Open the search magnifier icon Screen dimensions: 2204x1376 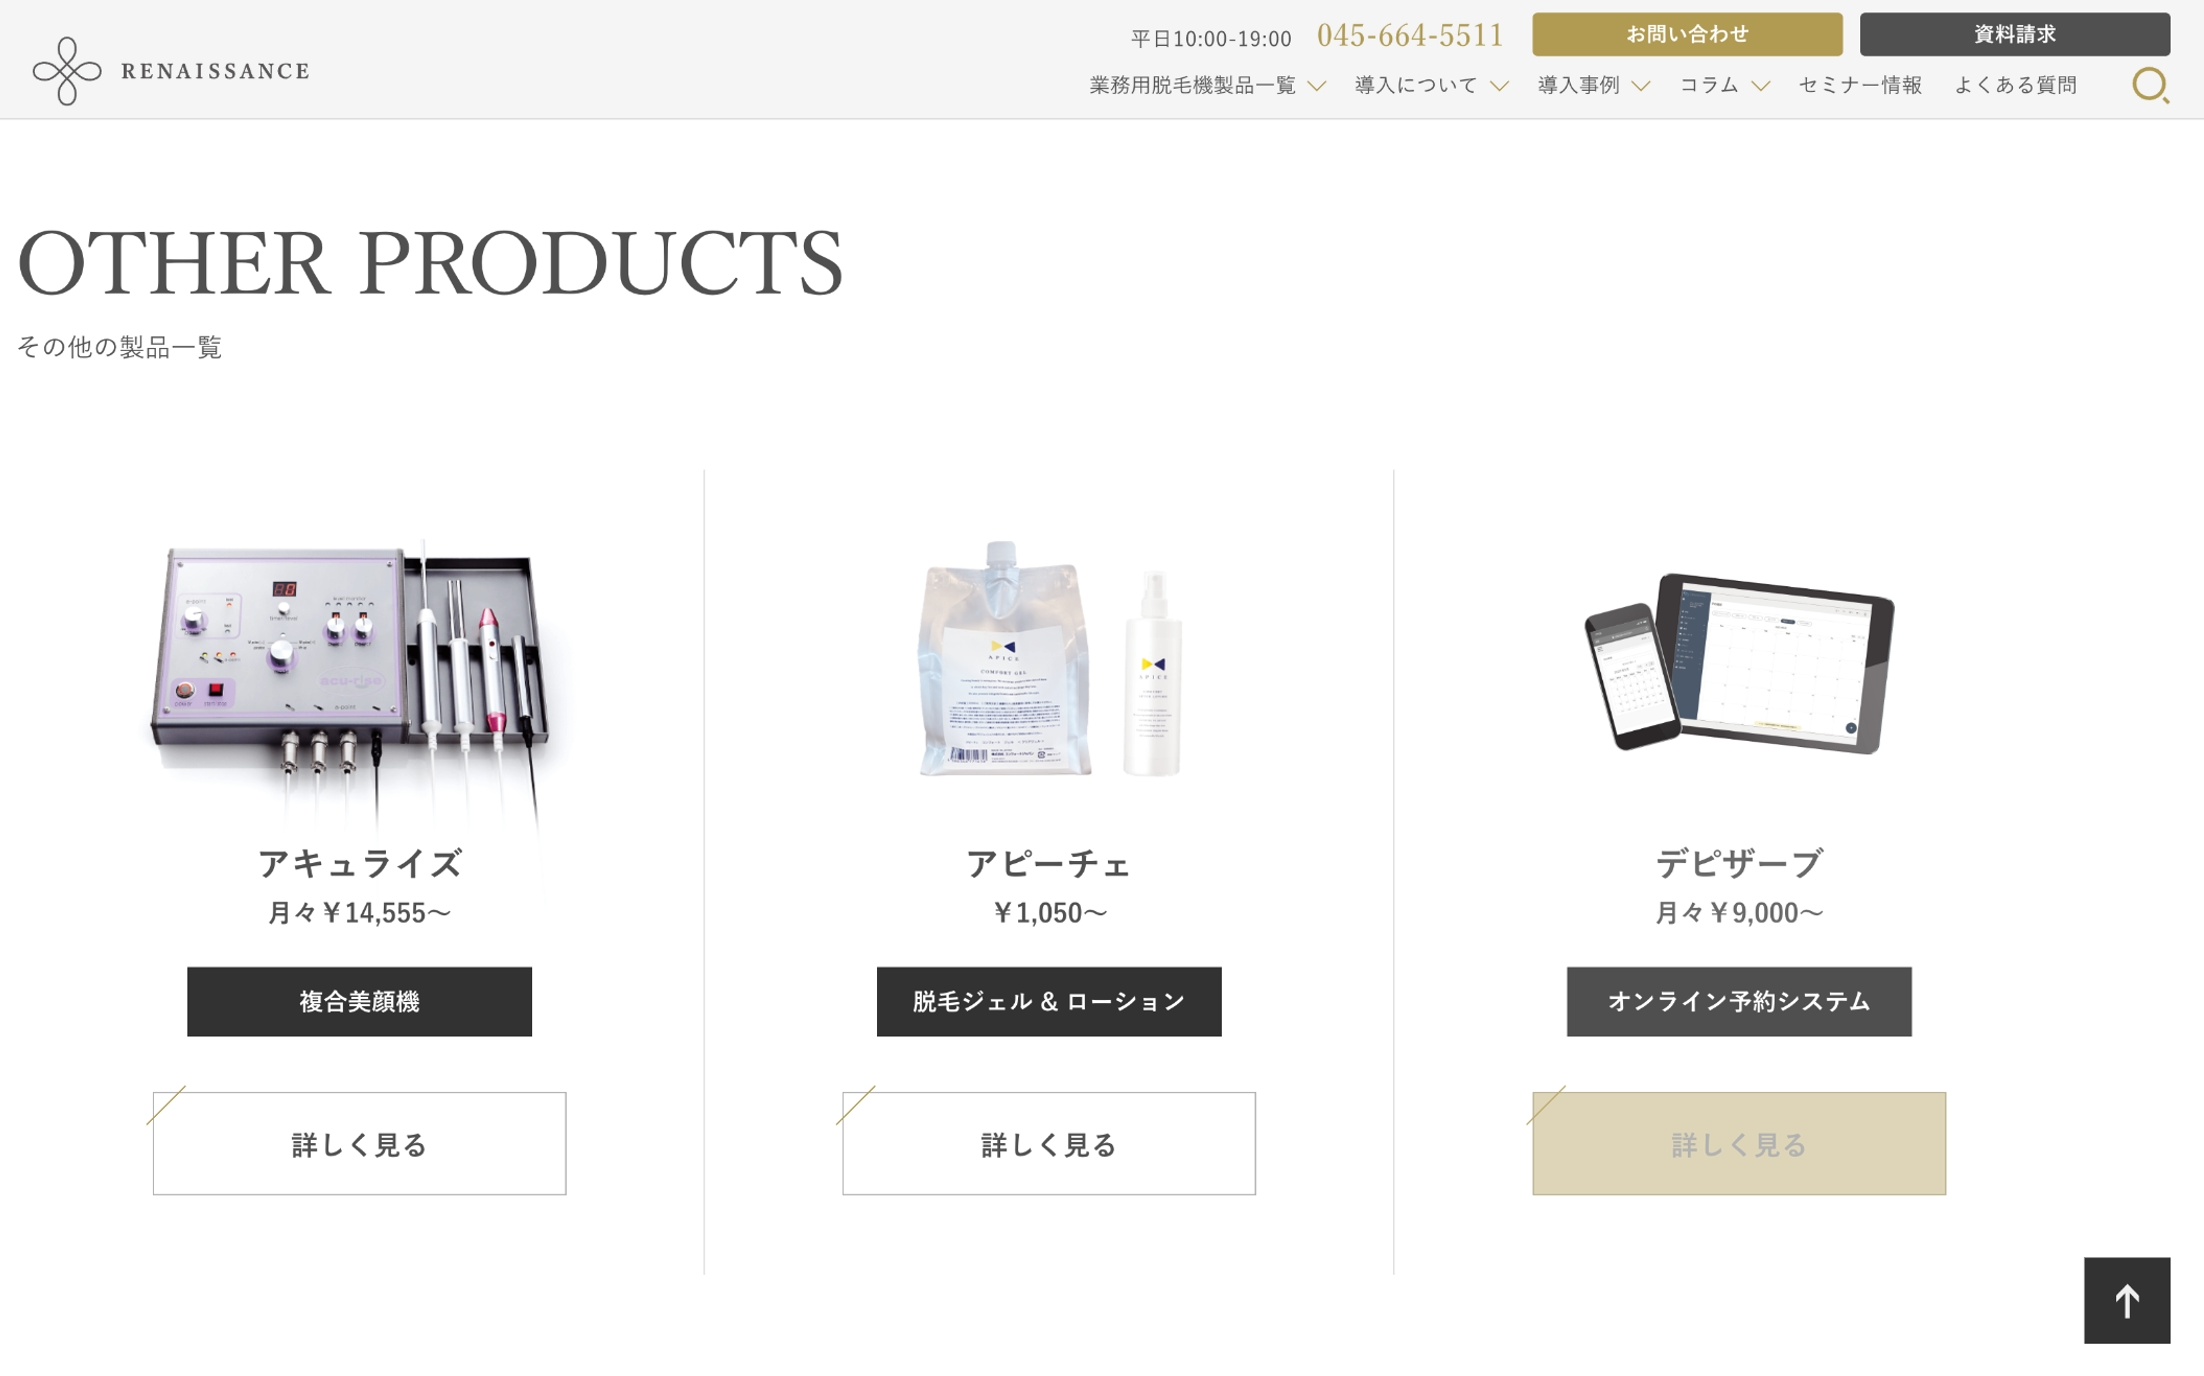pyautogui.click(x=2150, y=85)
